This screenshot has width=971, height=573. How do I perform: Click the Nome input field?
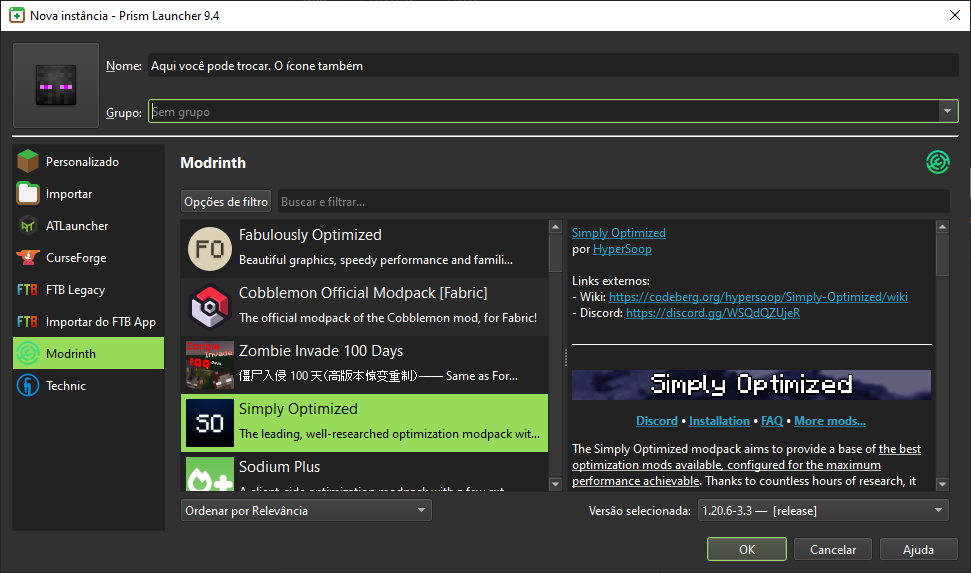(x=553, y=65)
